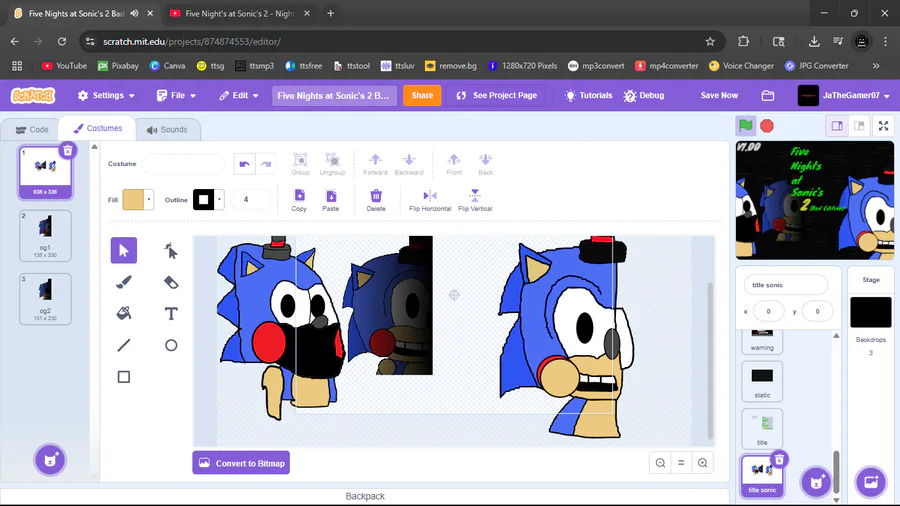Delete the first costume via trash badge
The width and height of the screenshot is (900, 506).
pyautogui.click(x=68, y=150)
